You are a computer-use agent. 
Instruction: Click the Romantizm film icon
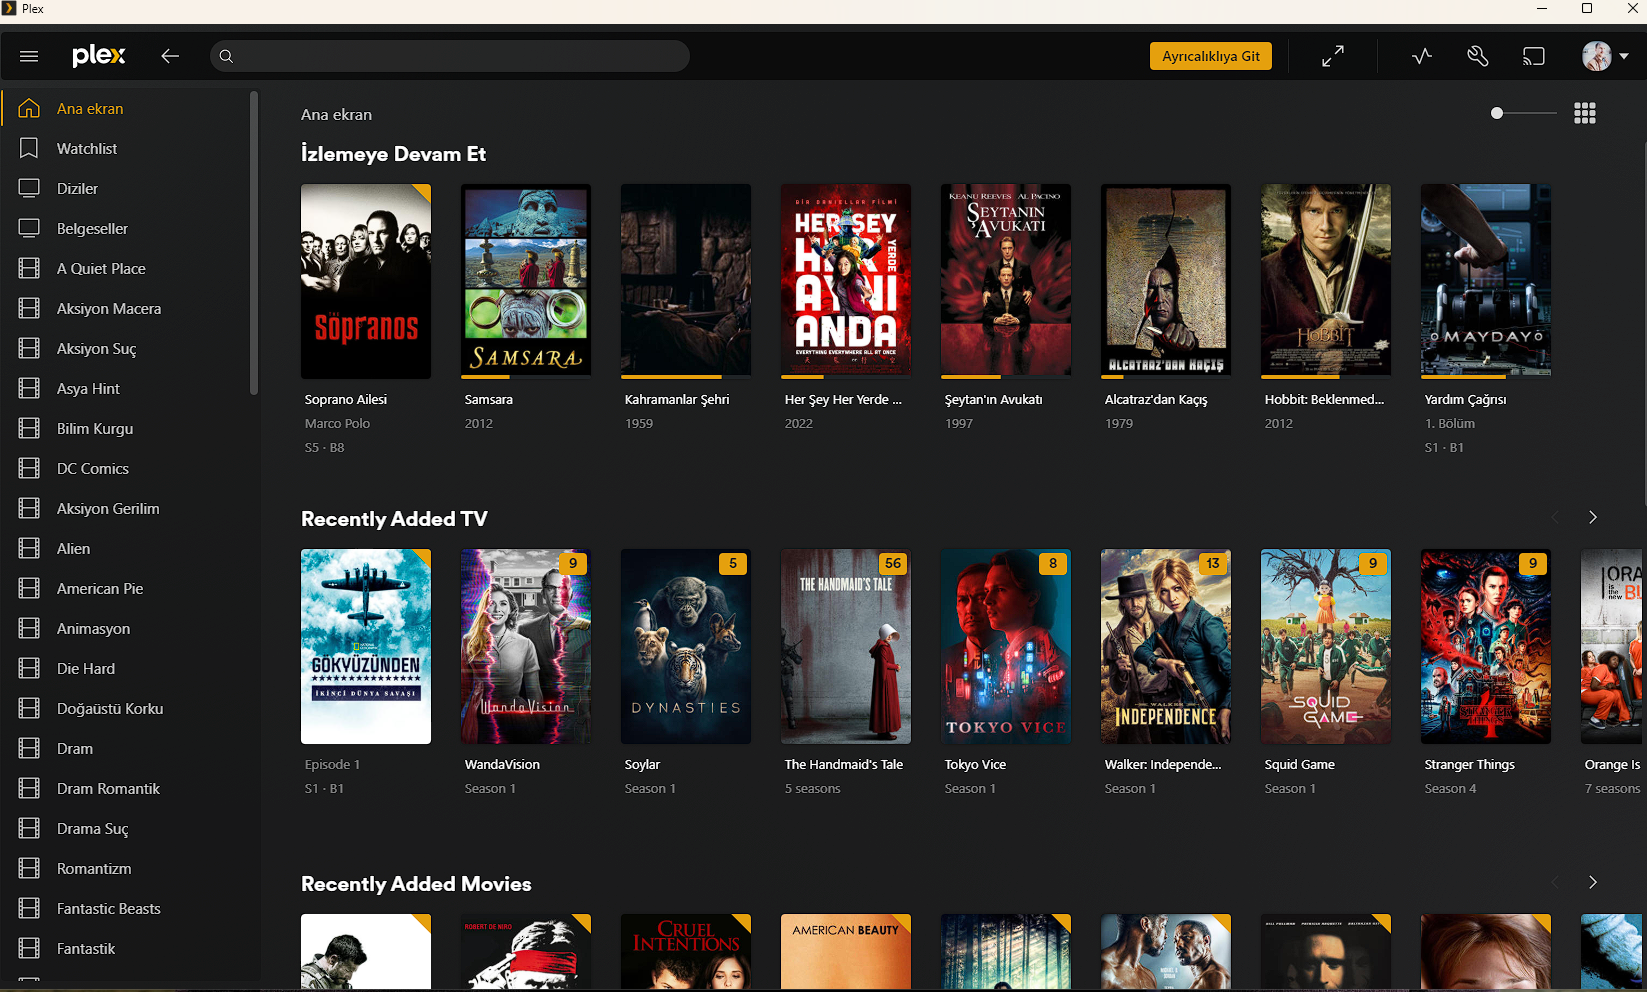29,868
